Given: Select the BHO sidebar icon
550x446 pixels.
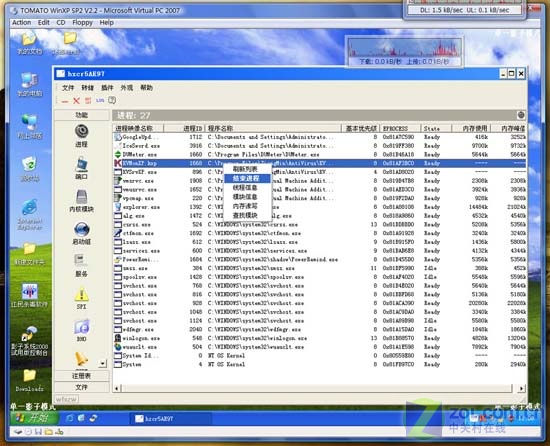Looking at the screenshot, I should (81, 330).
